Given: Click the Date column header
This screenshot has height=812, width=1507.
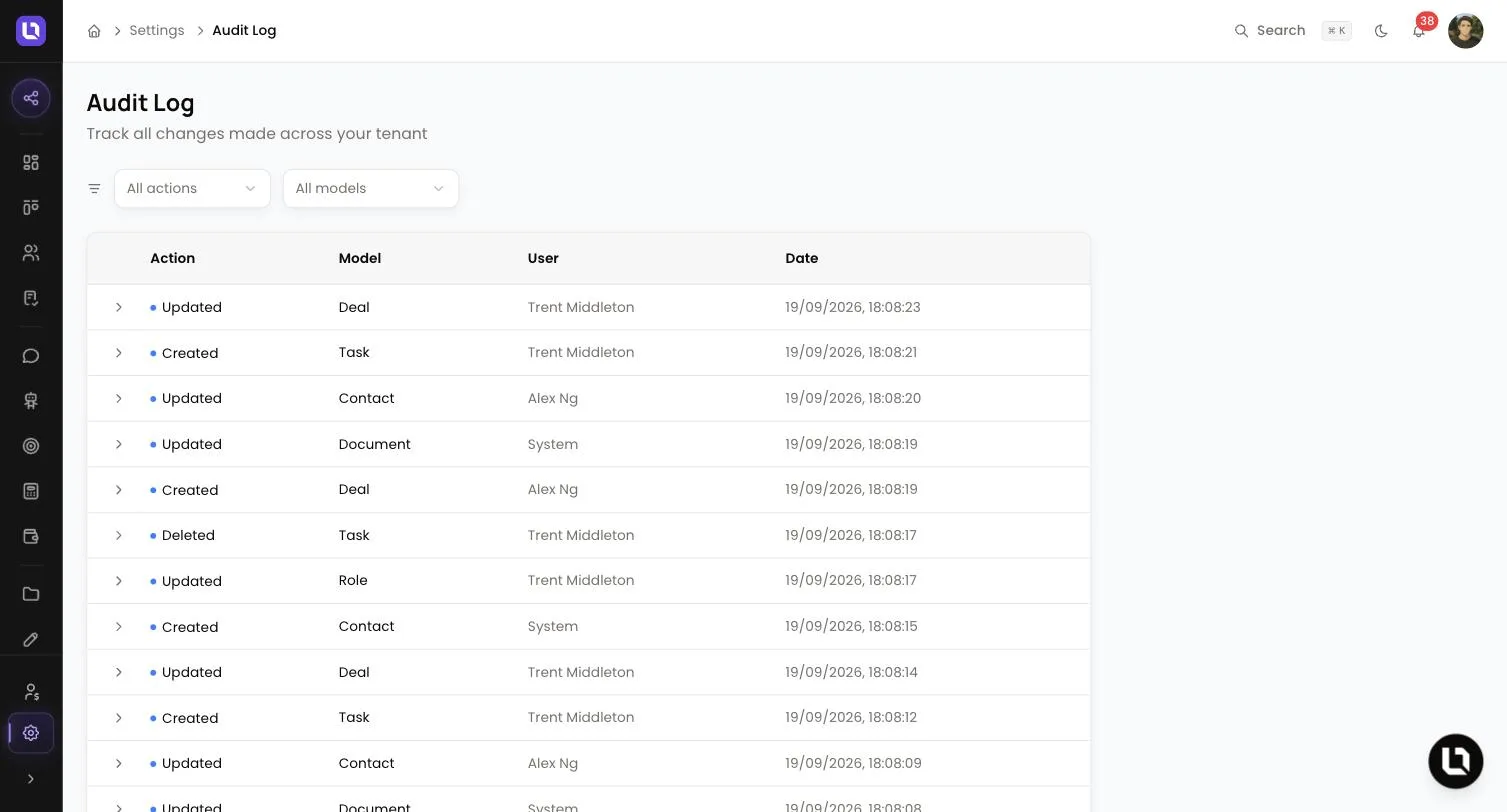Looking at the screenshot, I should (x=802, y=258).
